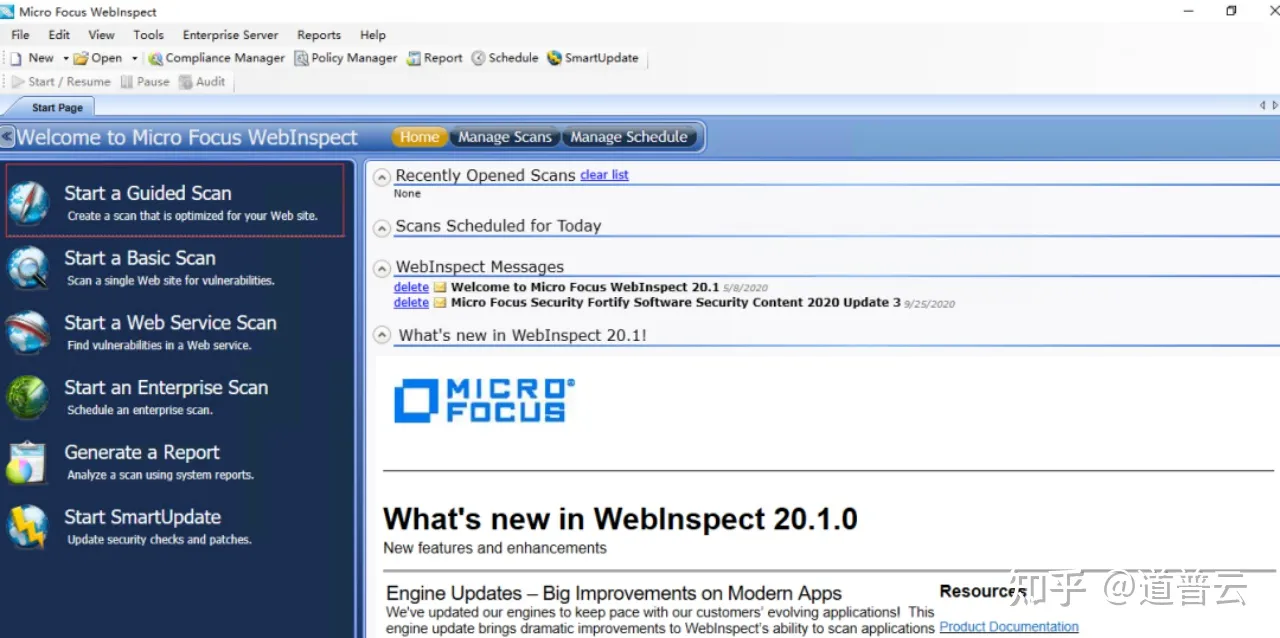
Task: Delete the Welcome to WebInspect message
Action: [410, 287]
